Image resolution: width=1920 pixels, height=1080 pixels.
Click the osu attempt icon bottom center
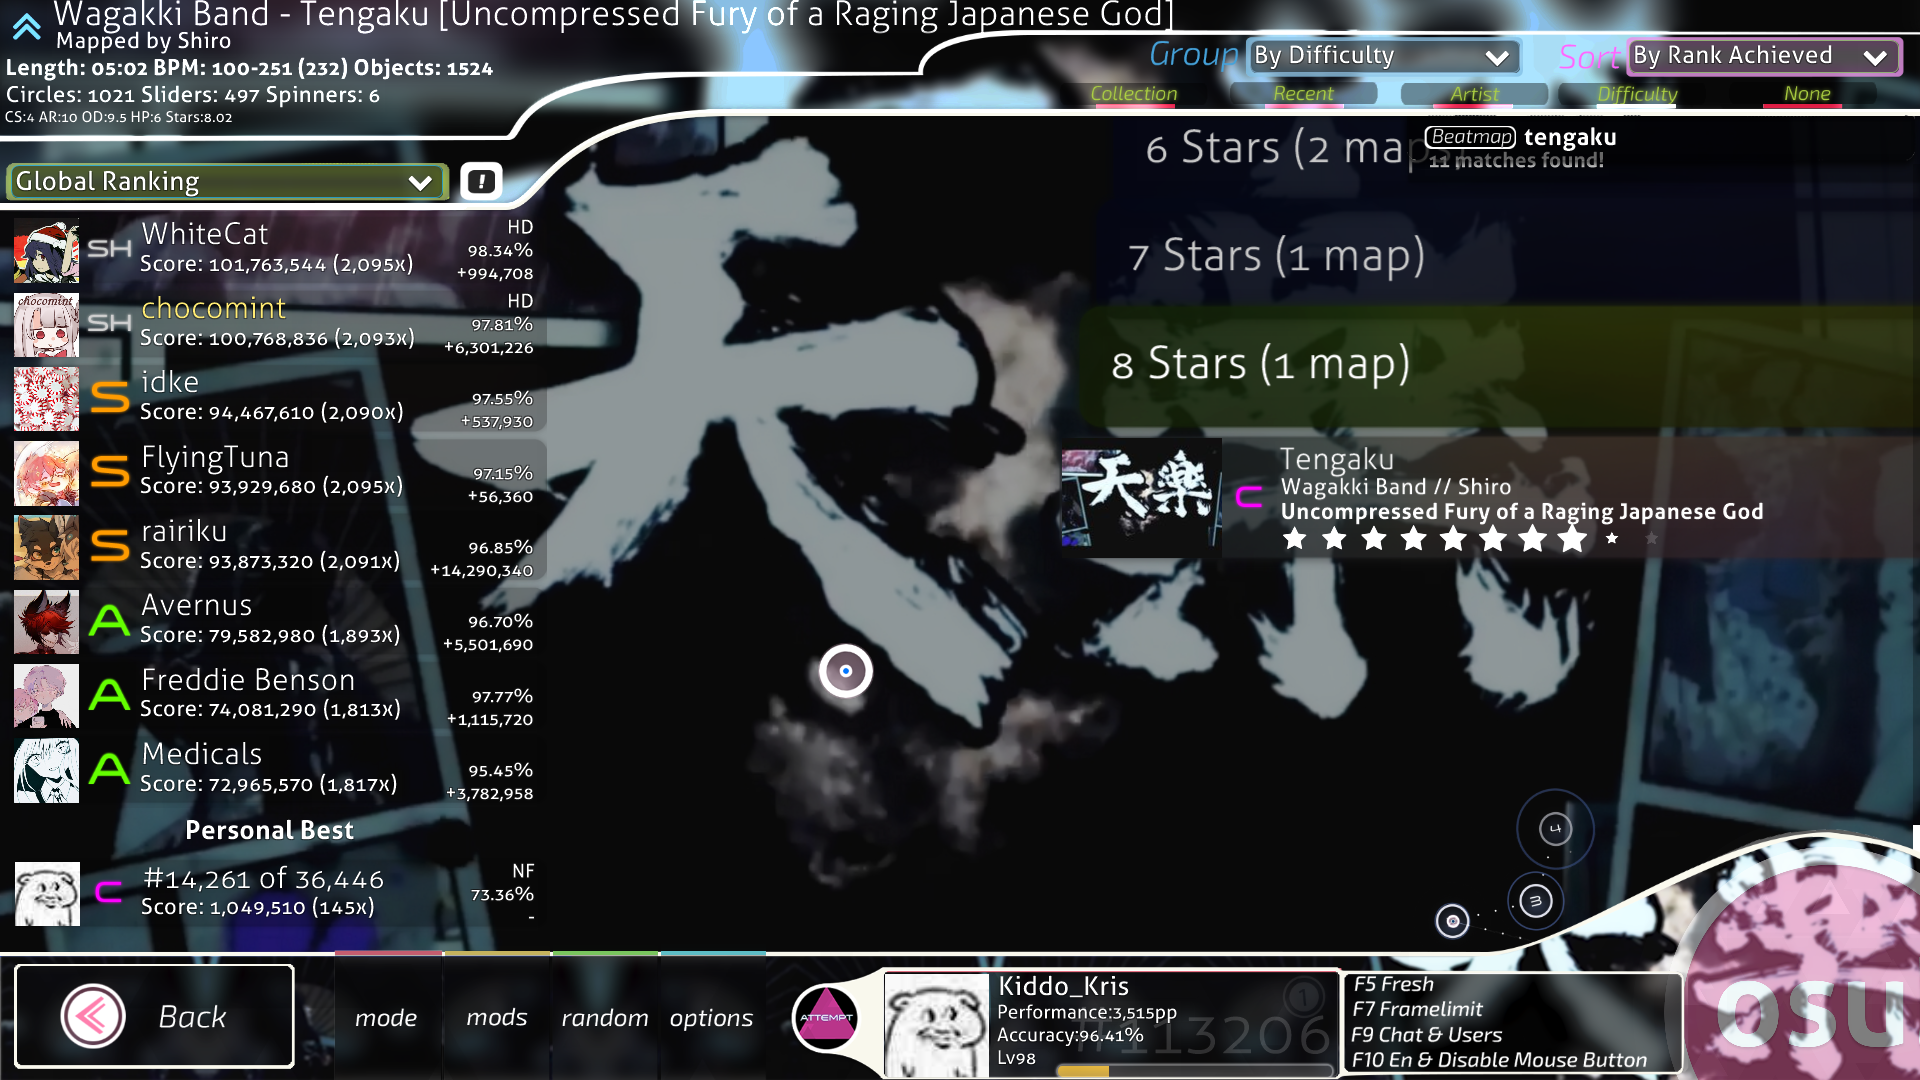point(825,1017)
